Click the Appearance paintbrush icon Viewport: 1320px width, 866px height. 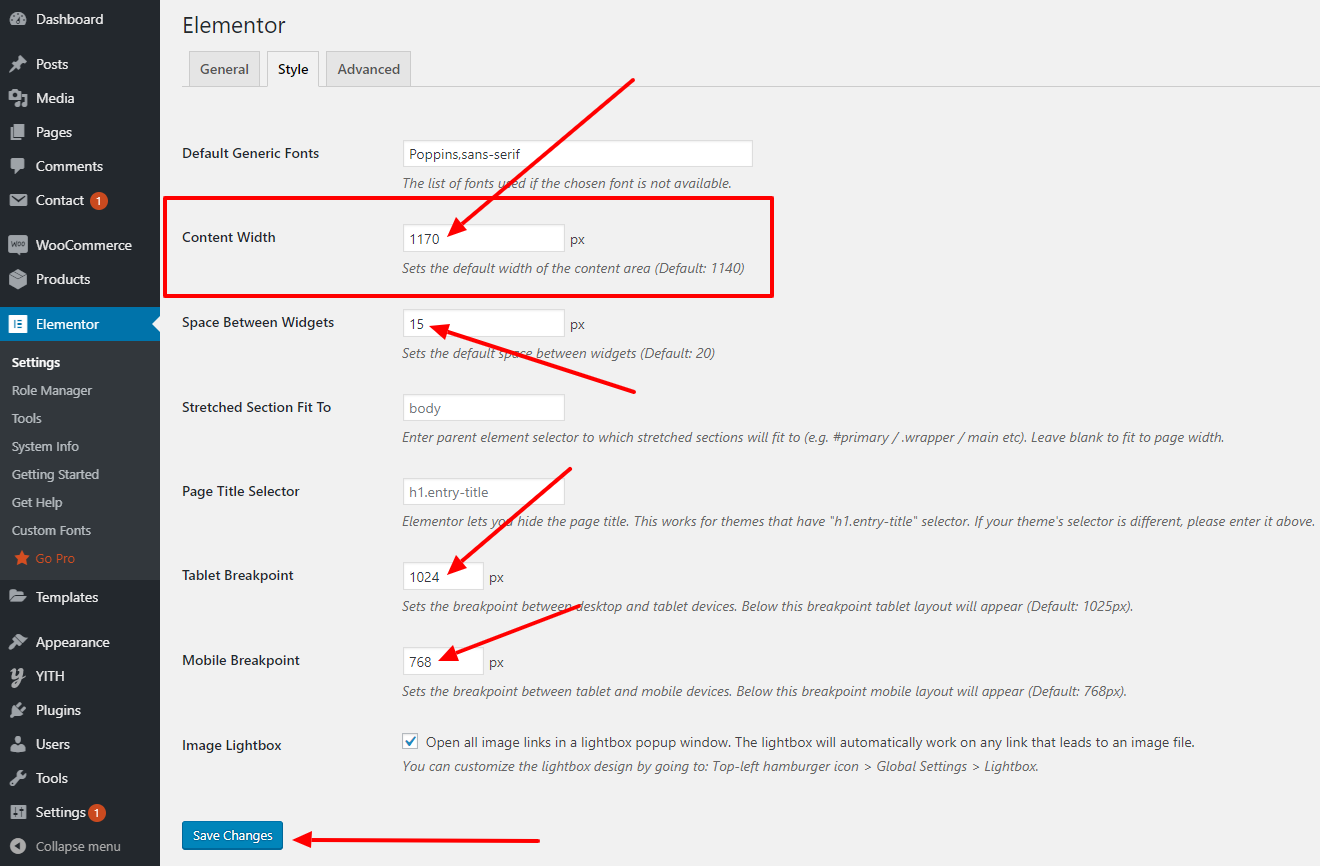point(18,642)
